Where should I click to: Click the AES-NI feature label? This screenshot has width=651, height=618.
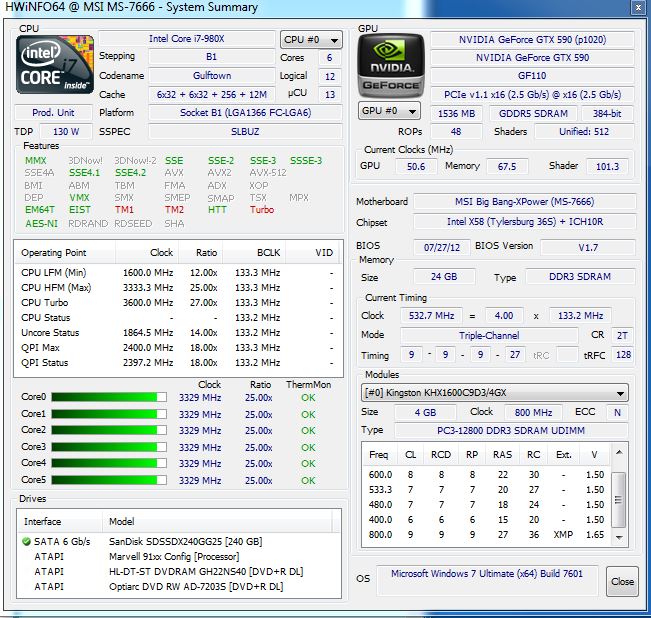(41, 223)
